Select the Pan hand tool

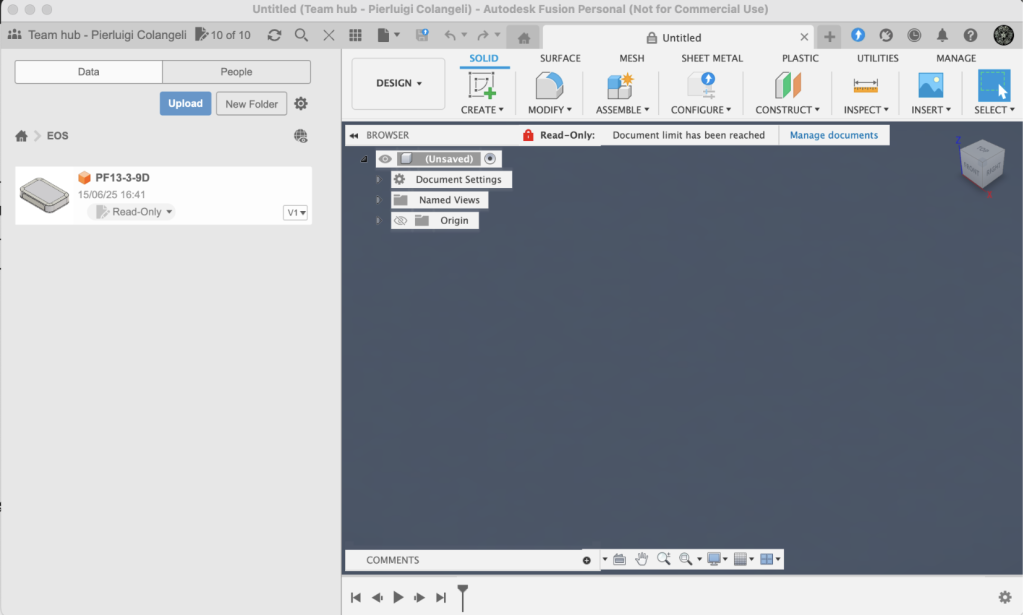[x=641, y=559]
